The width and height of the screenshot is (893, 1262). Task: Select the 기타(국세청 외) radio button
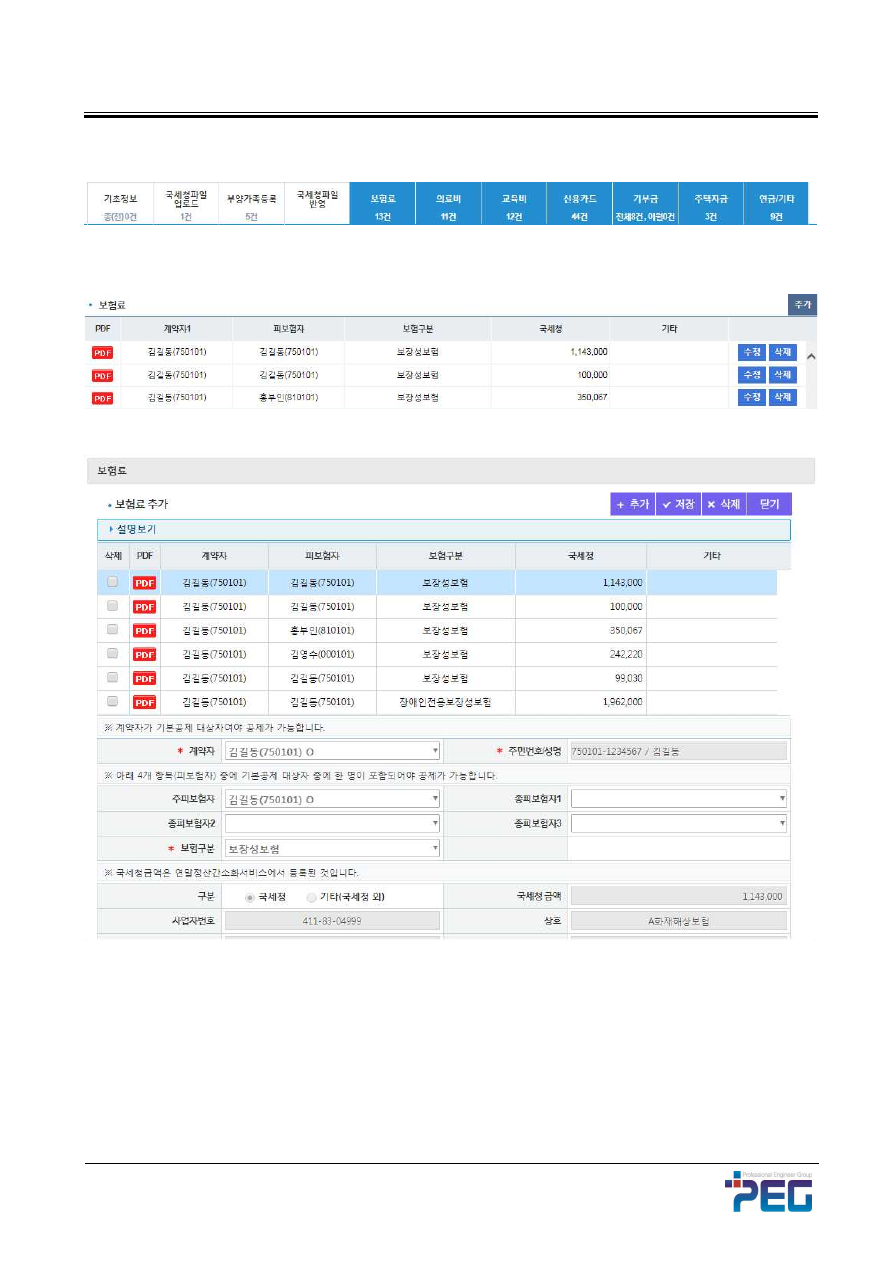312,896
